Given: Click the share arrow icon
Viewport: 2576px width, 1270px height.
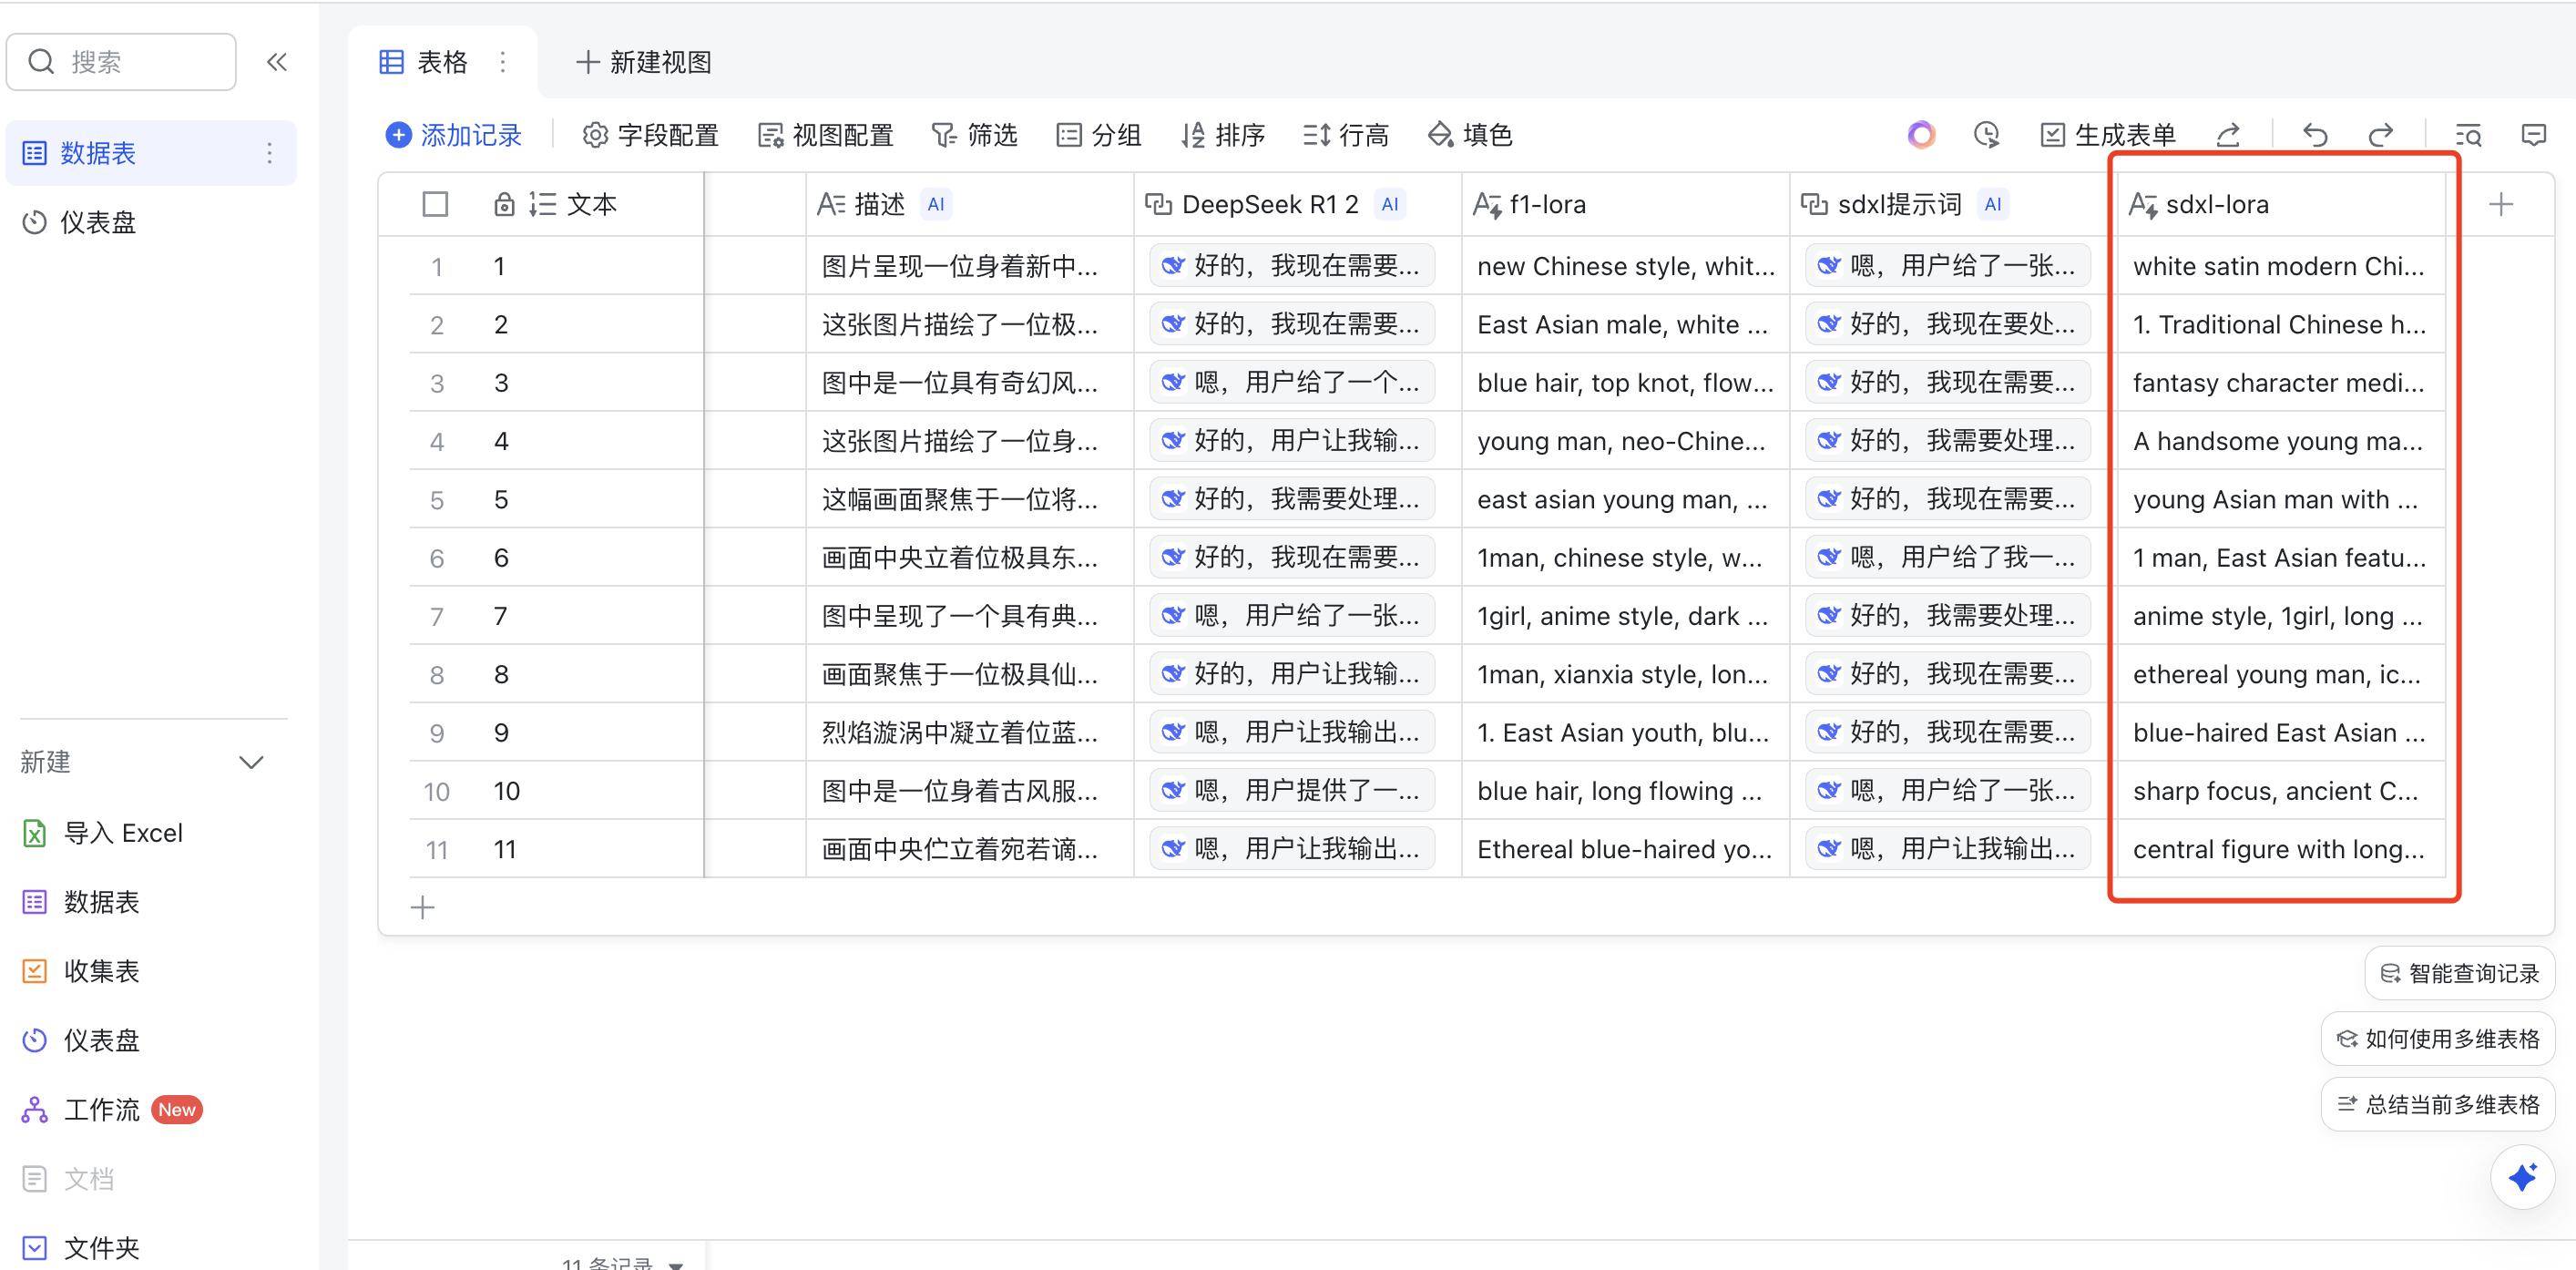Looking at the screenshot, I should [2228, 135].
